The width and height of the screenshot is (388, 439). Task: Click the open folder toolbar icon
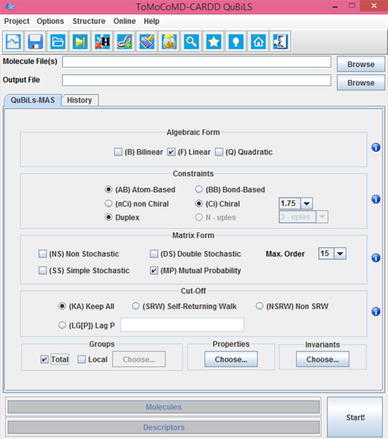[x=58, y=42]
